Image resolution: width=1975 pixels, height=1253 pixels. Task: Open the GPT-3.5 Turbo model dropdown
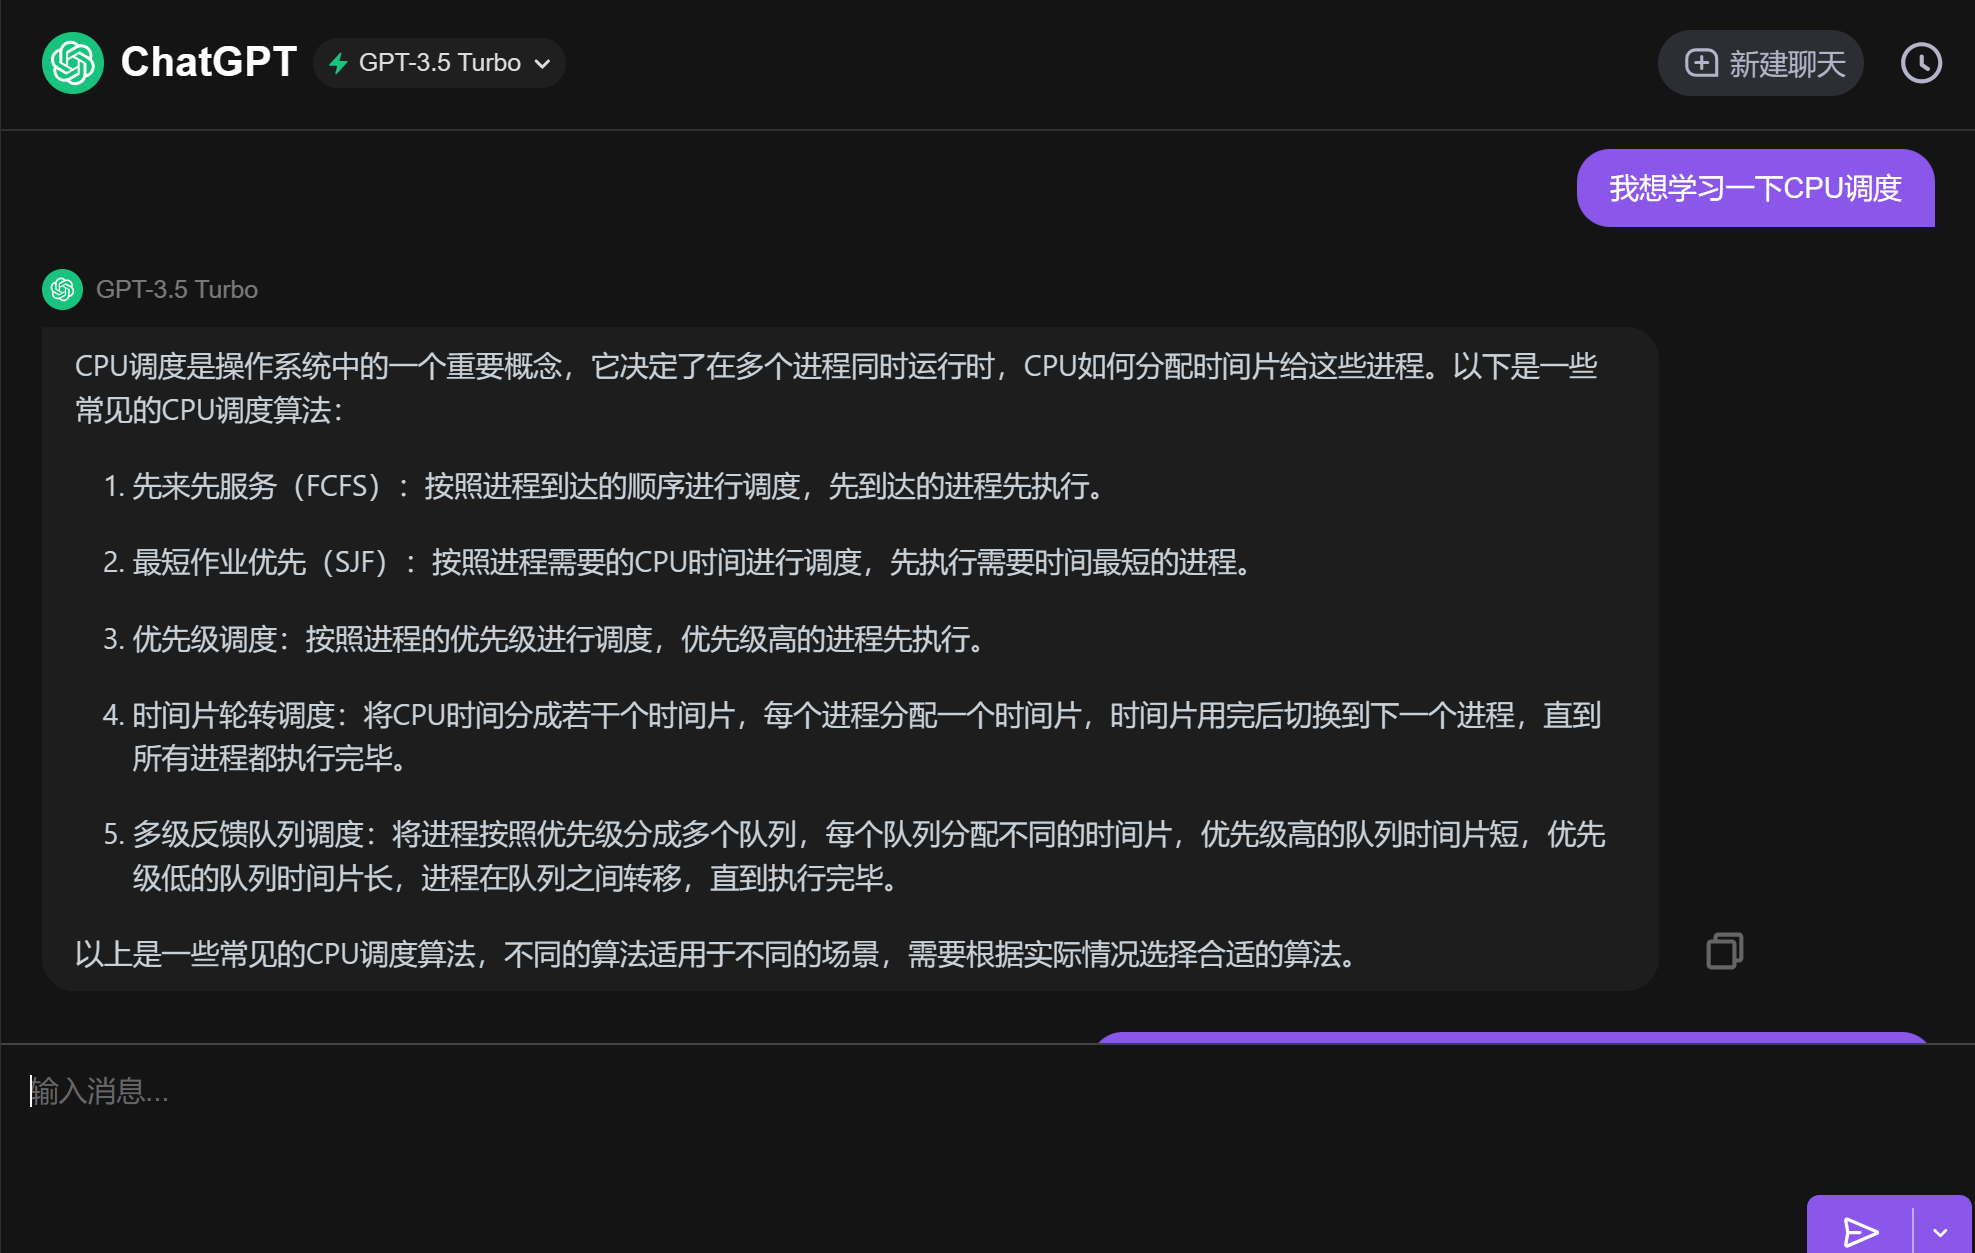point(439,63)
